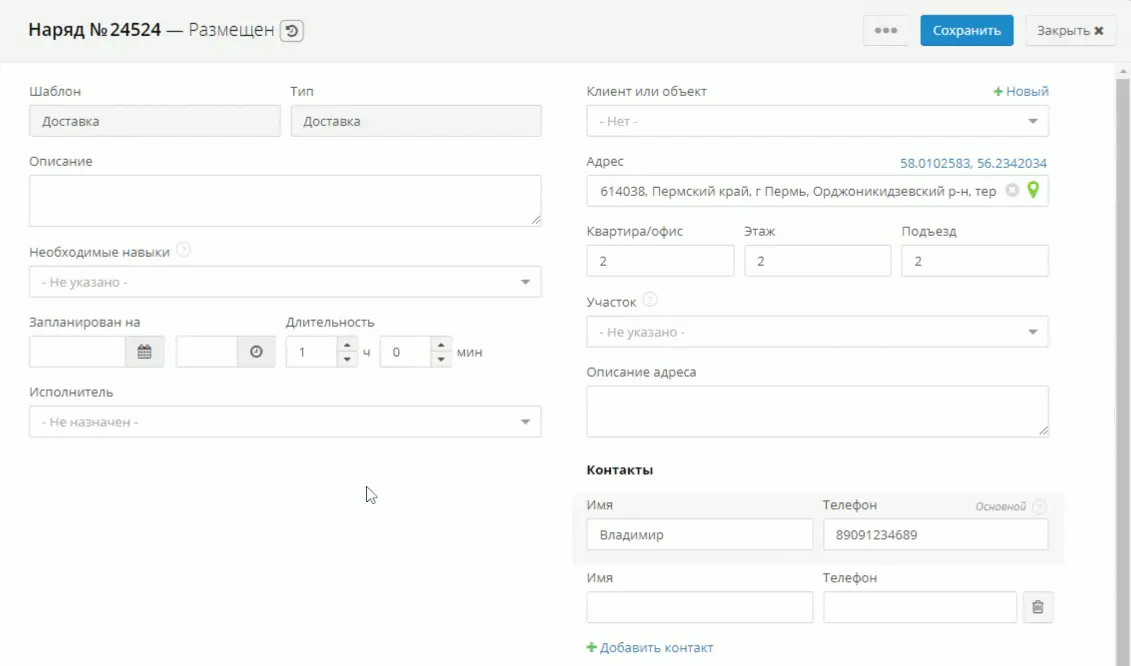Click the hours duration field

tap(312, 352)
